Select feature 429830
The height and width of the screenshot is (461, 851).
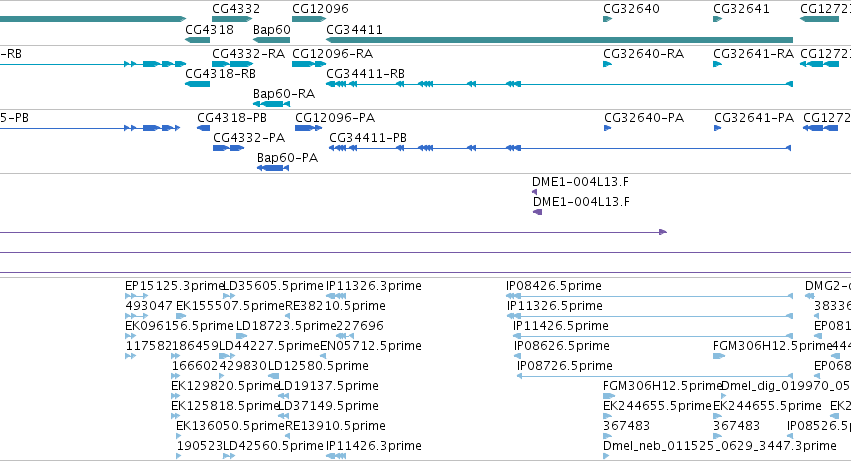coord(243,367)
